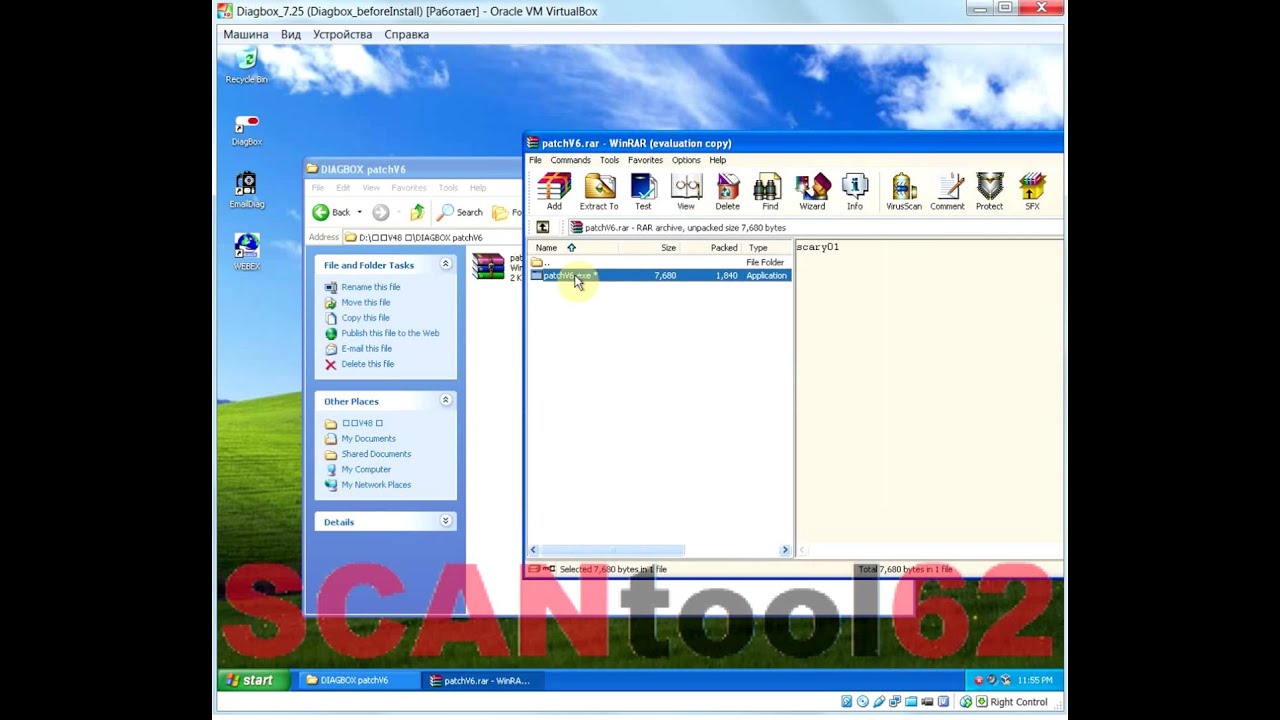Open the VirtualBox Справка menu
This screenshot has width=1280, height=720.
[406, 34]
